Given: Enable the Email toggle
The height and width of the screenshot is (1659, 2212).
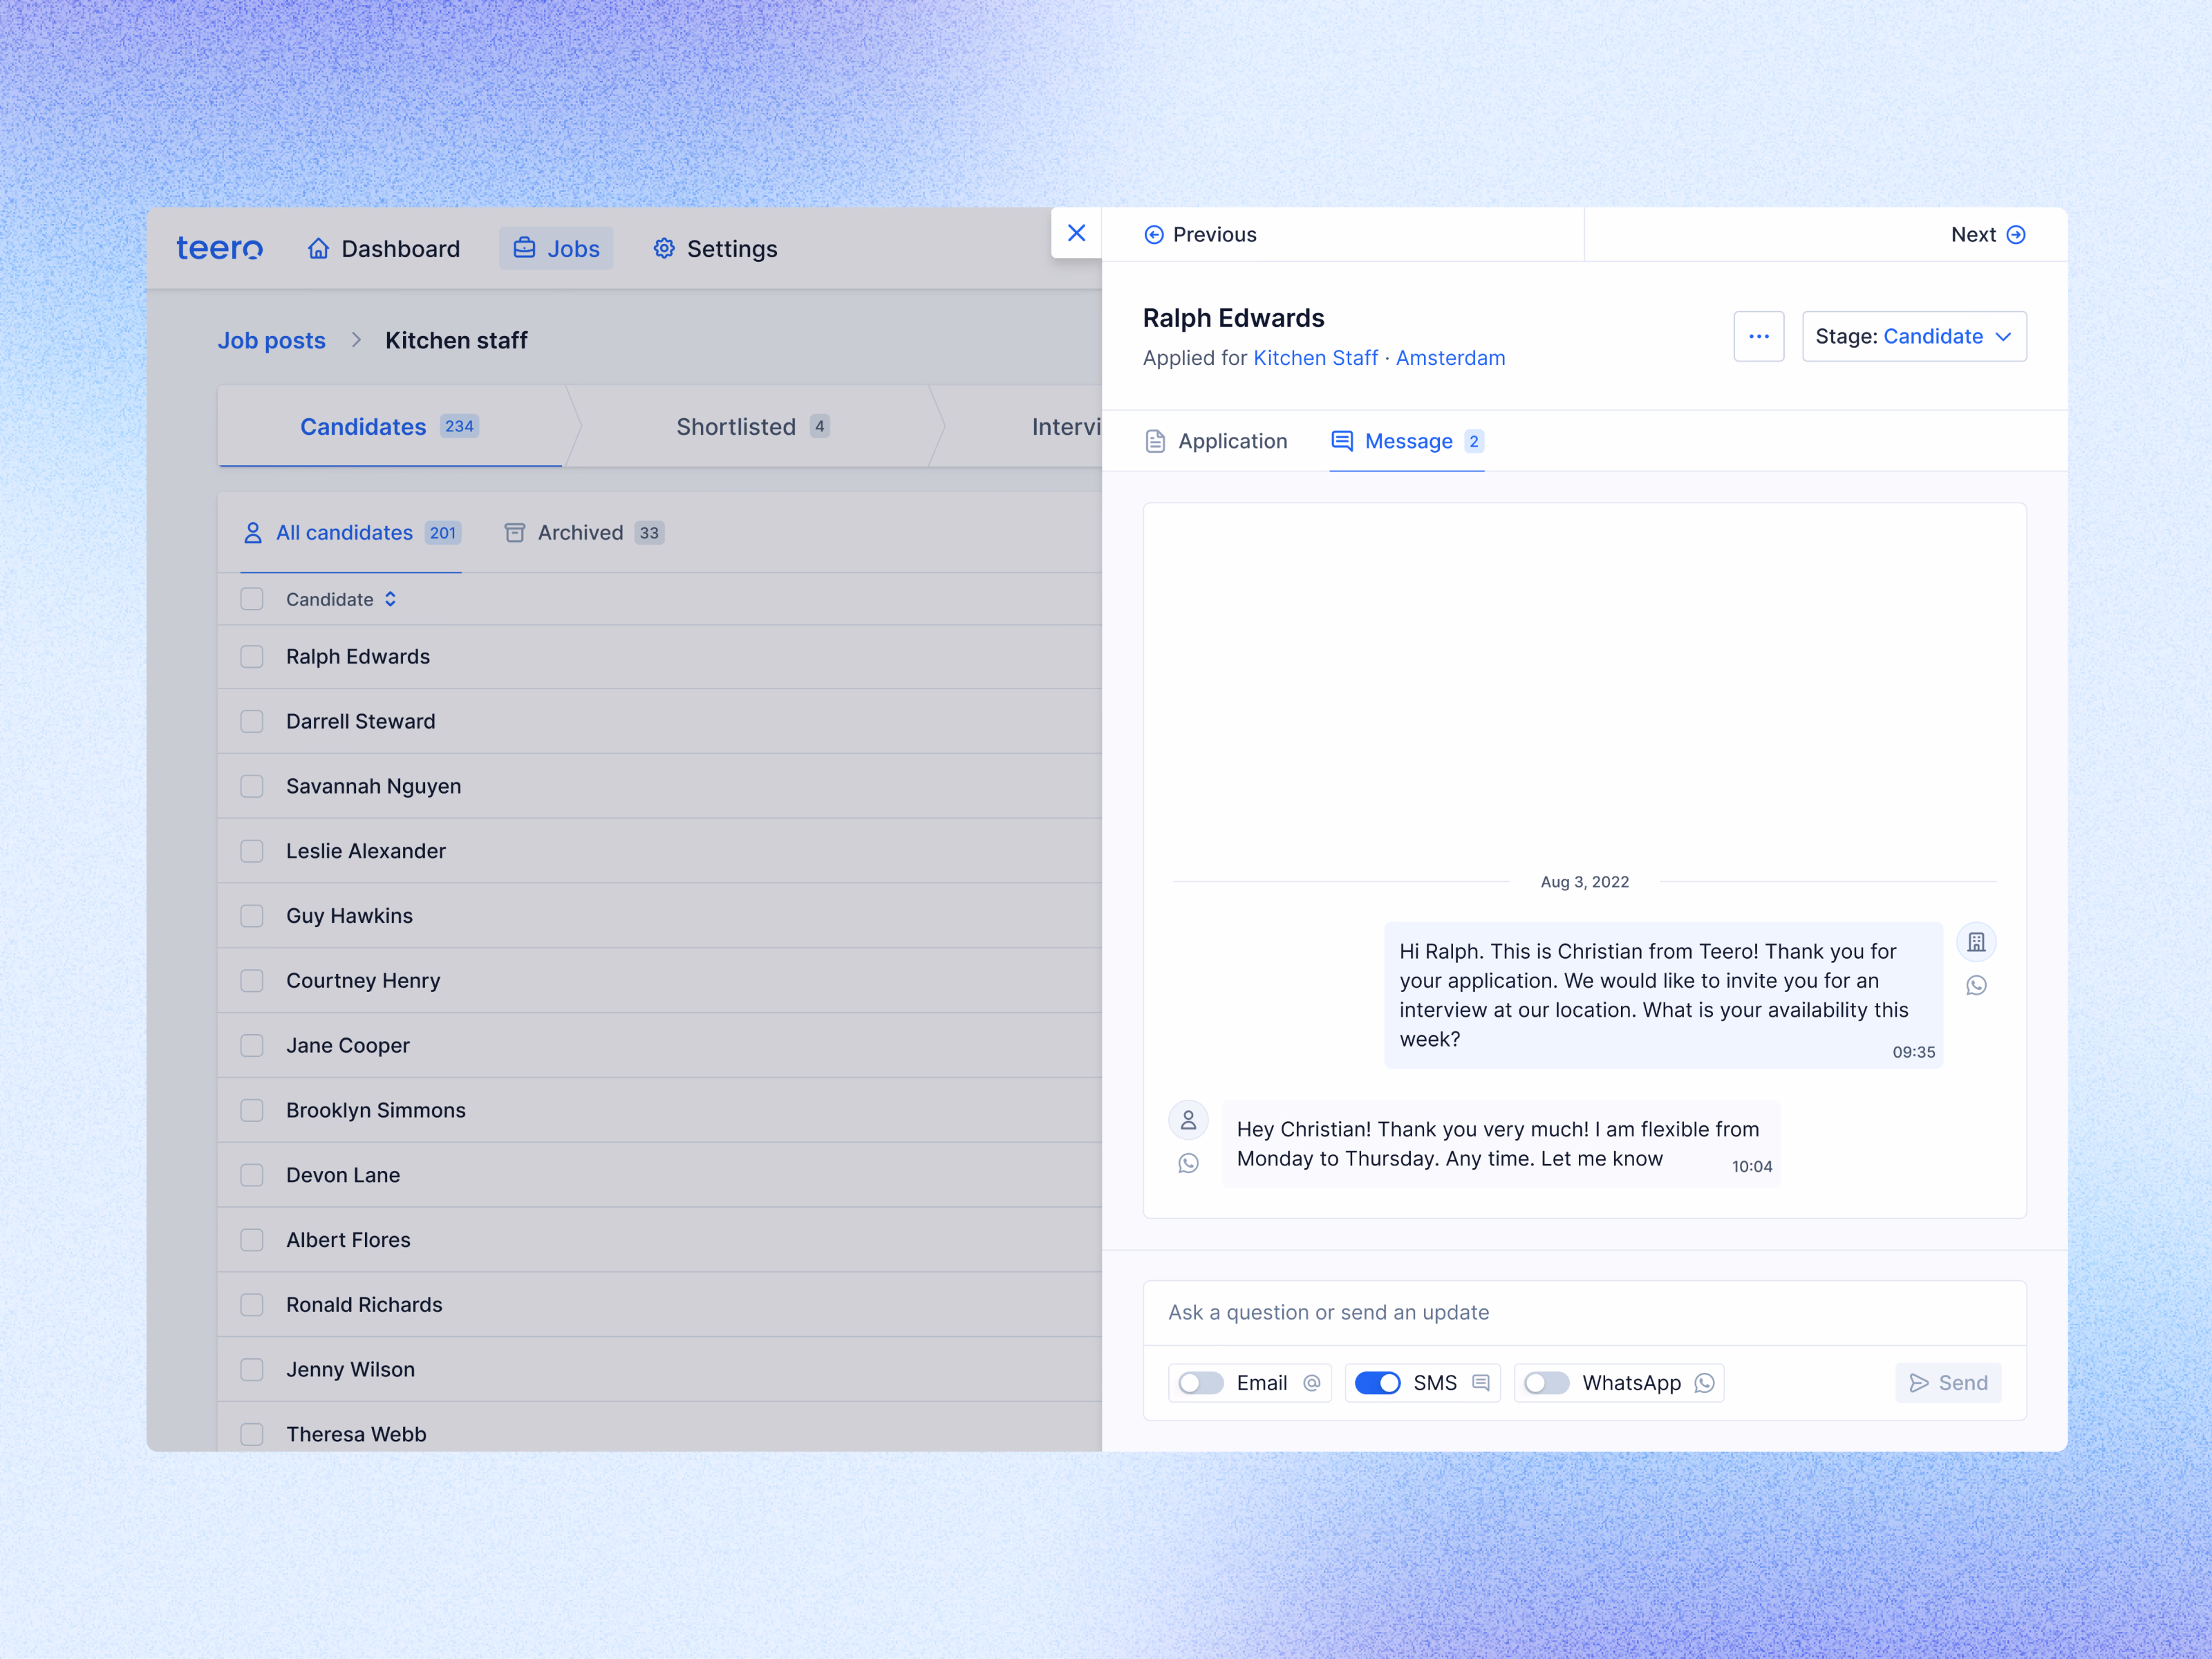Looking at the screenshot, I should coord(1201,1383).
